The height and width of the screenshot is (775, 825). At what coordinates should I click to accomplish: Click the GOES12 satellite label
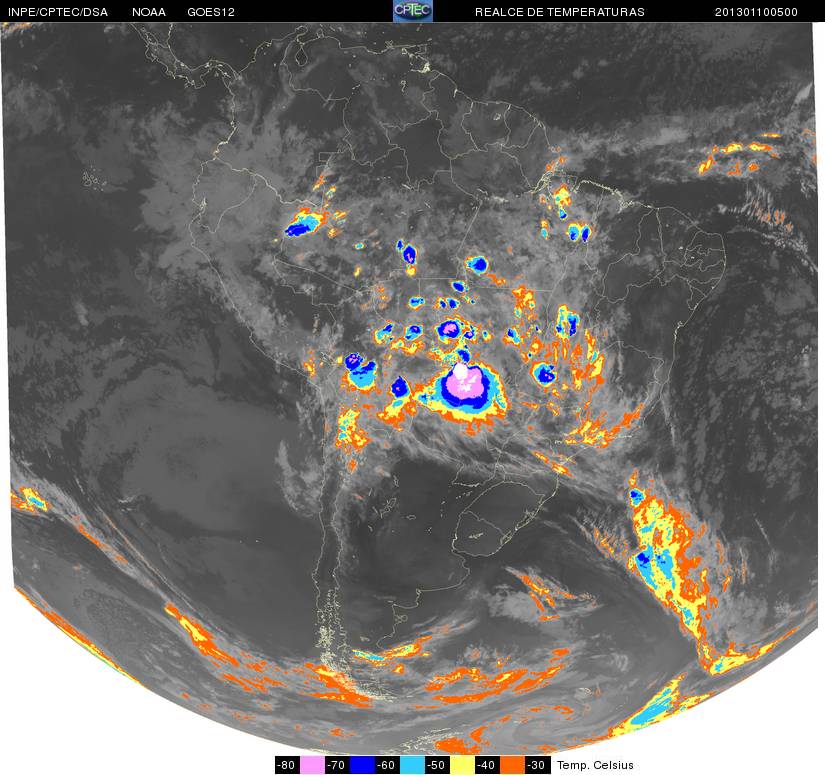[211, 12]
